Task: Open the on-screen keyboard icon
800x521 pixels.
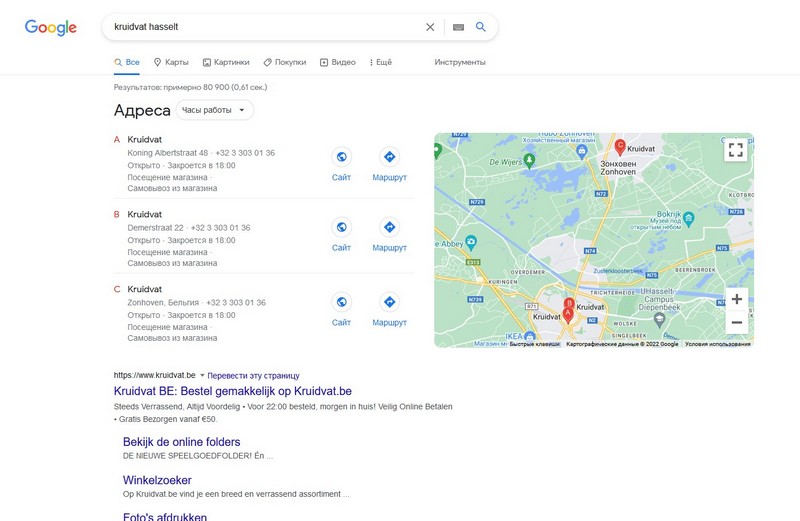Action: (x=458, y=27)
